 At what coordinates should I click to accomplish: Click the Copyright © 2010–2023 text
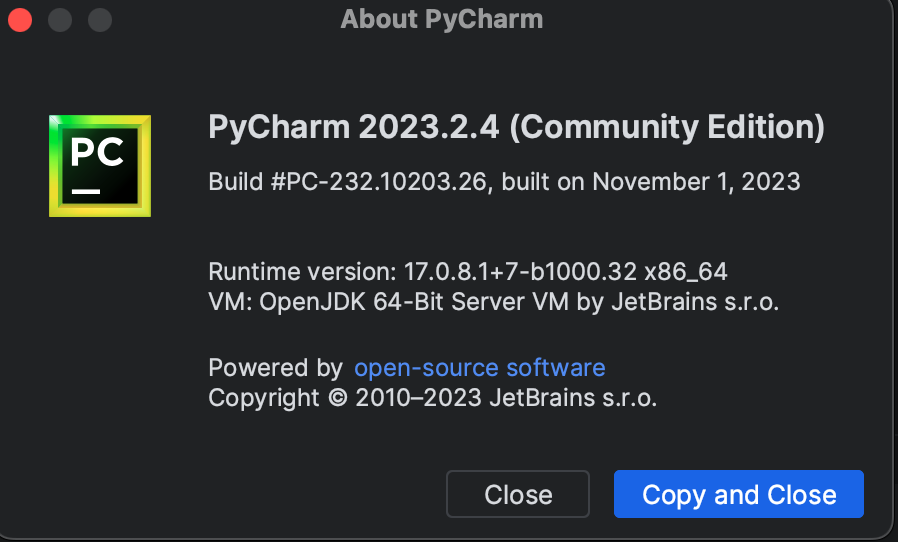345,397
